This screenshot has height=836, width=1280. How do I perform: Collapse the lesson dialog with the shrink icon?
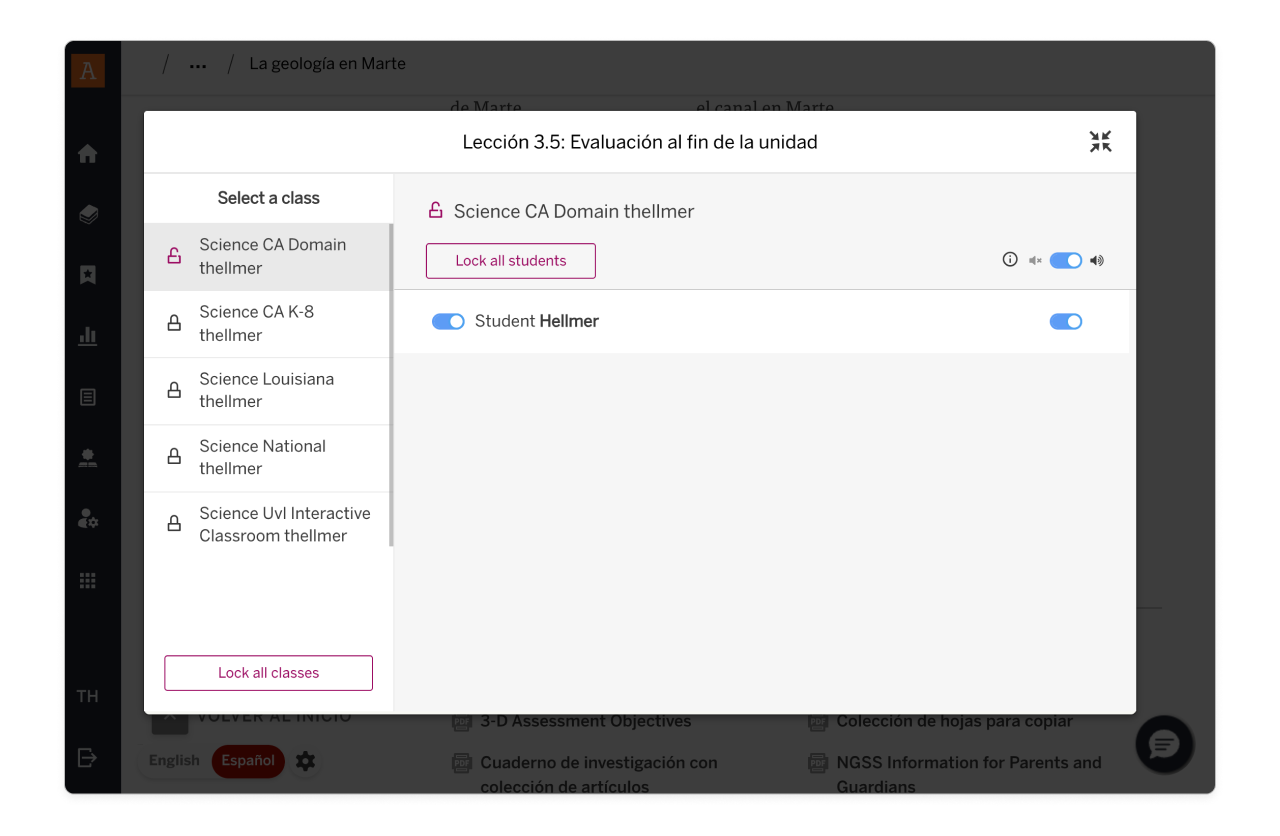point(1100,142)
